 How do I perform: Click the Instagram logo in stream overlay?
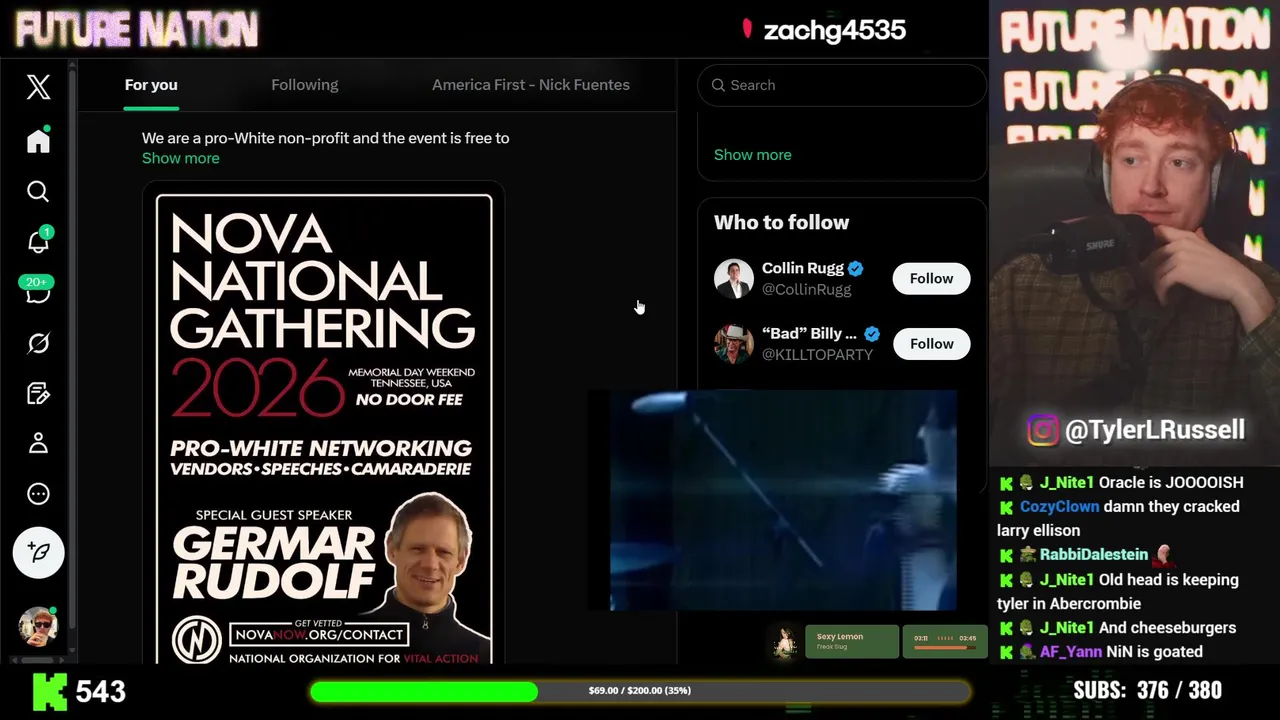tap(1042, 430)
